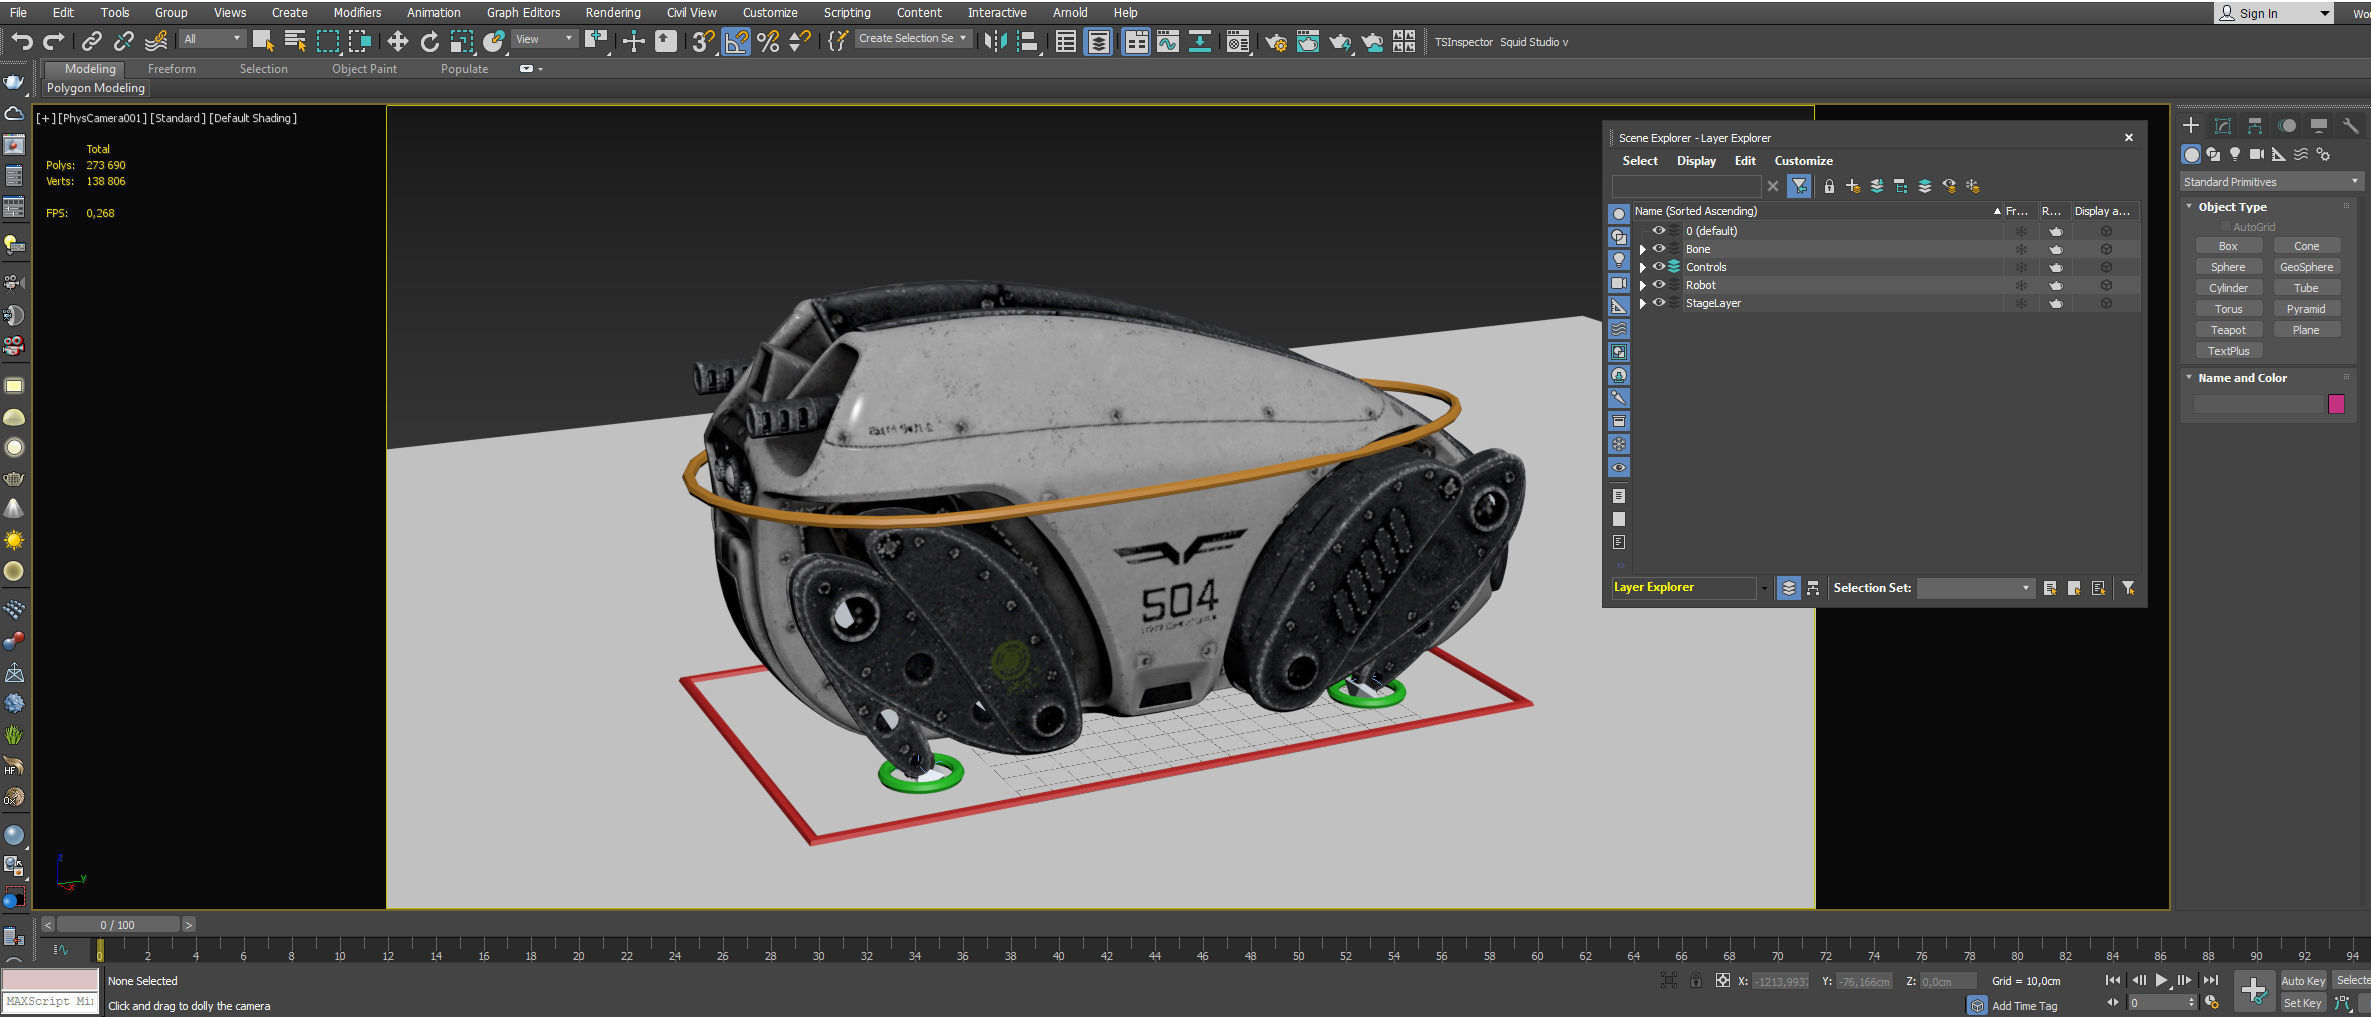Open Standard Primitives dropdown

[x=2271, y=182]
